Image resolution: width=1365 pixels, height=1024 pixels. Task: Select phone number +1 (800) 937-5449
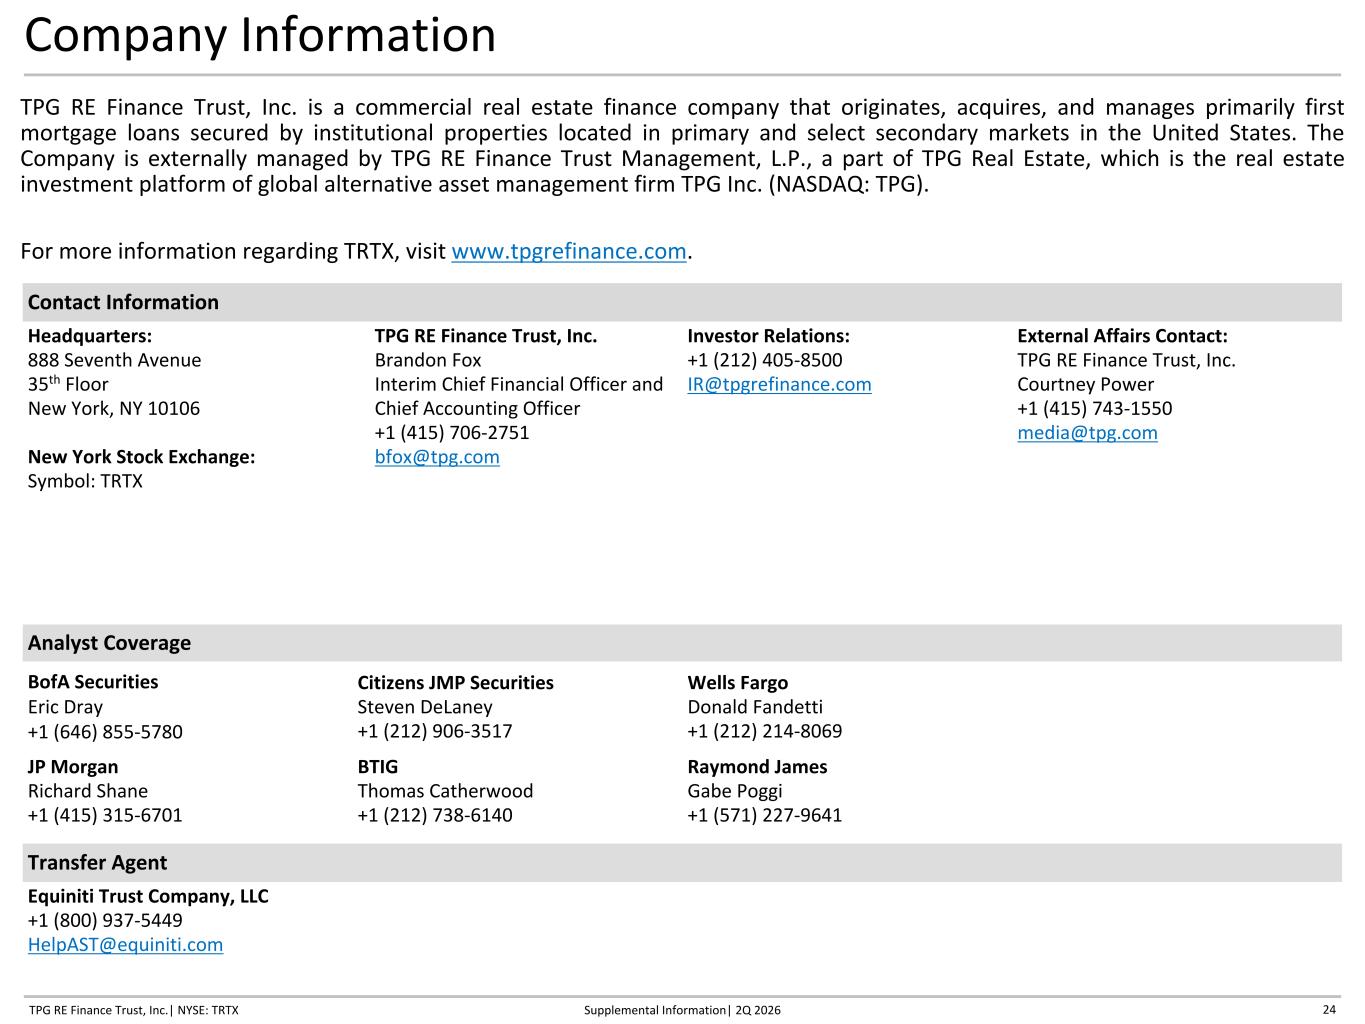tap(105, 920)
